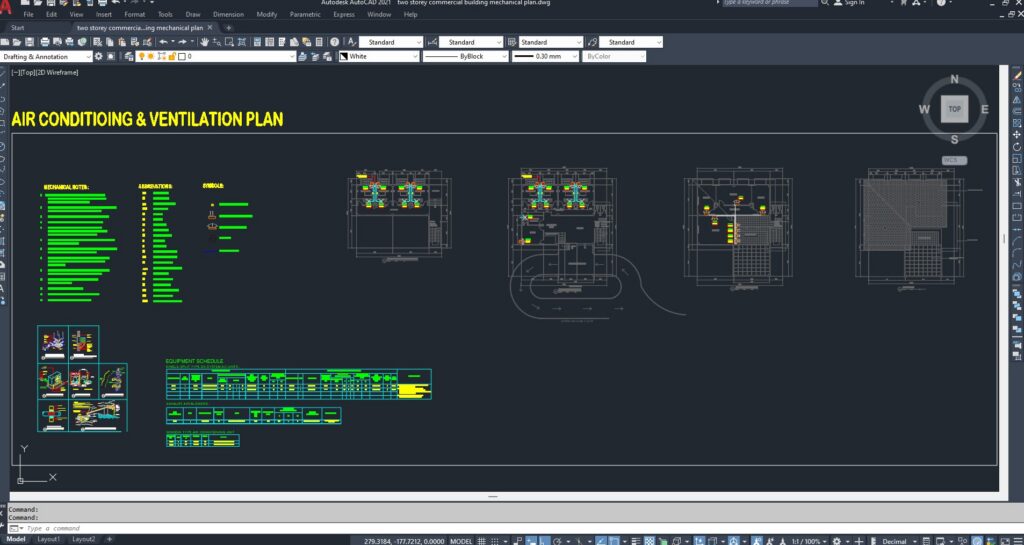Open the Decimal units dropdown in status bar
This screenshot has height=545, width=1024.
(916, 540)
